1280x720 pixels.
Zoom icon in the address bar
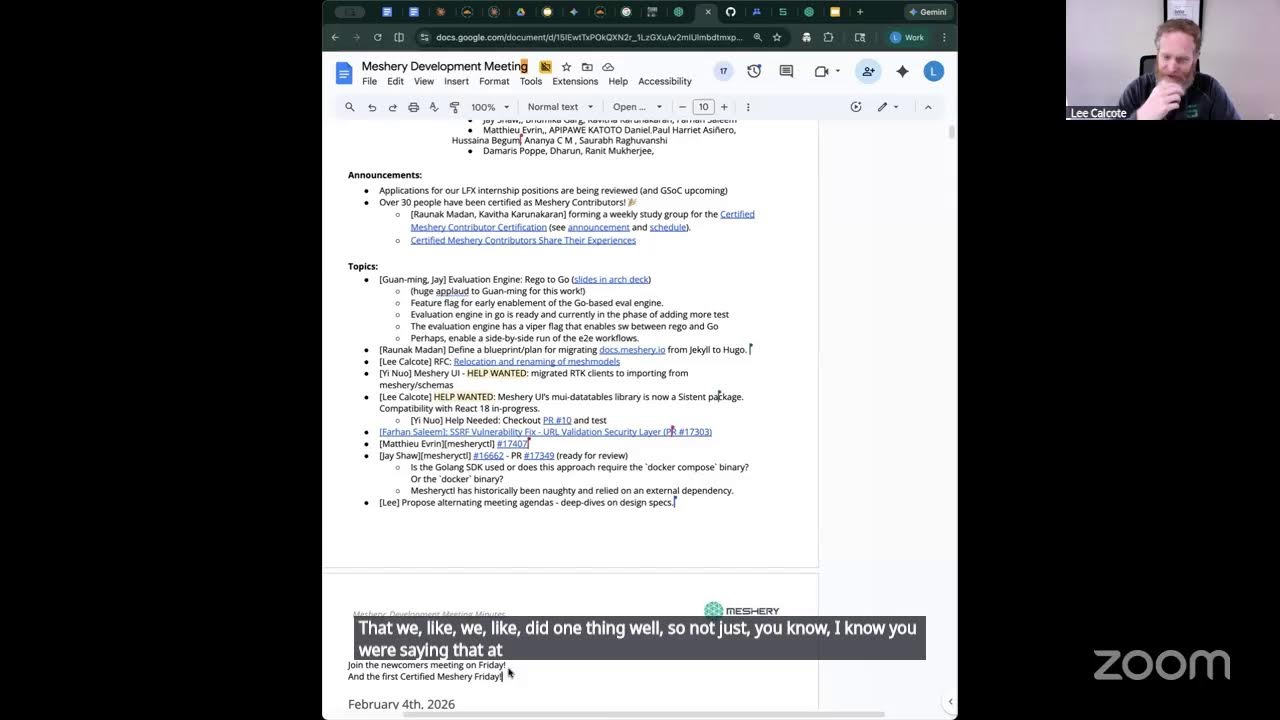tap(757, 37)
